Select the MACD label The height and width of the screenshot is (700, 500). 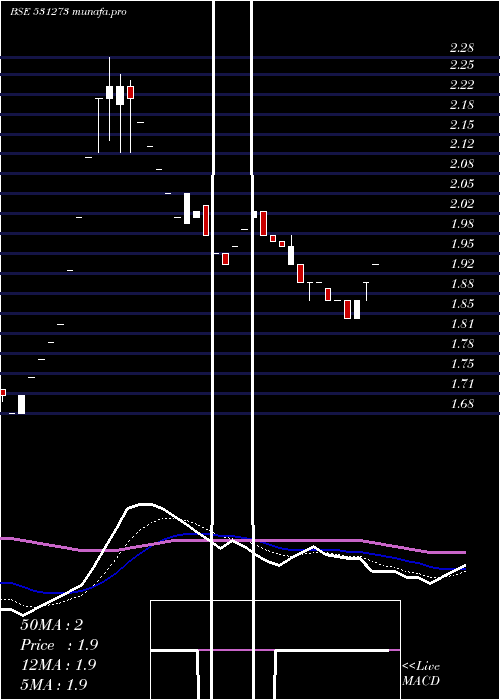point(421,681)
